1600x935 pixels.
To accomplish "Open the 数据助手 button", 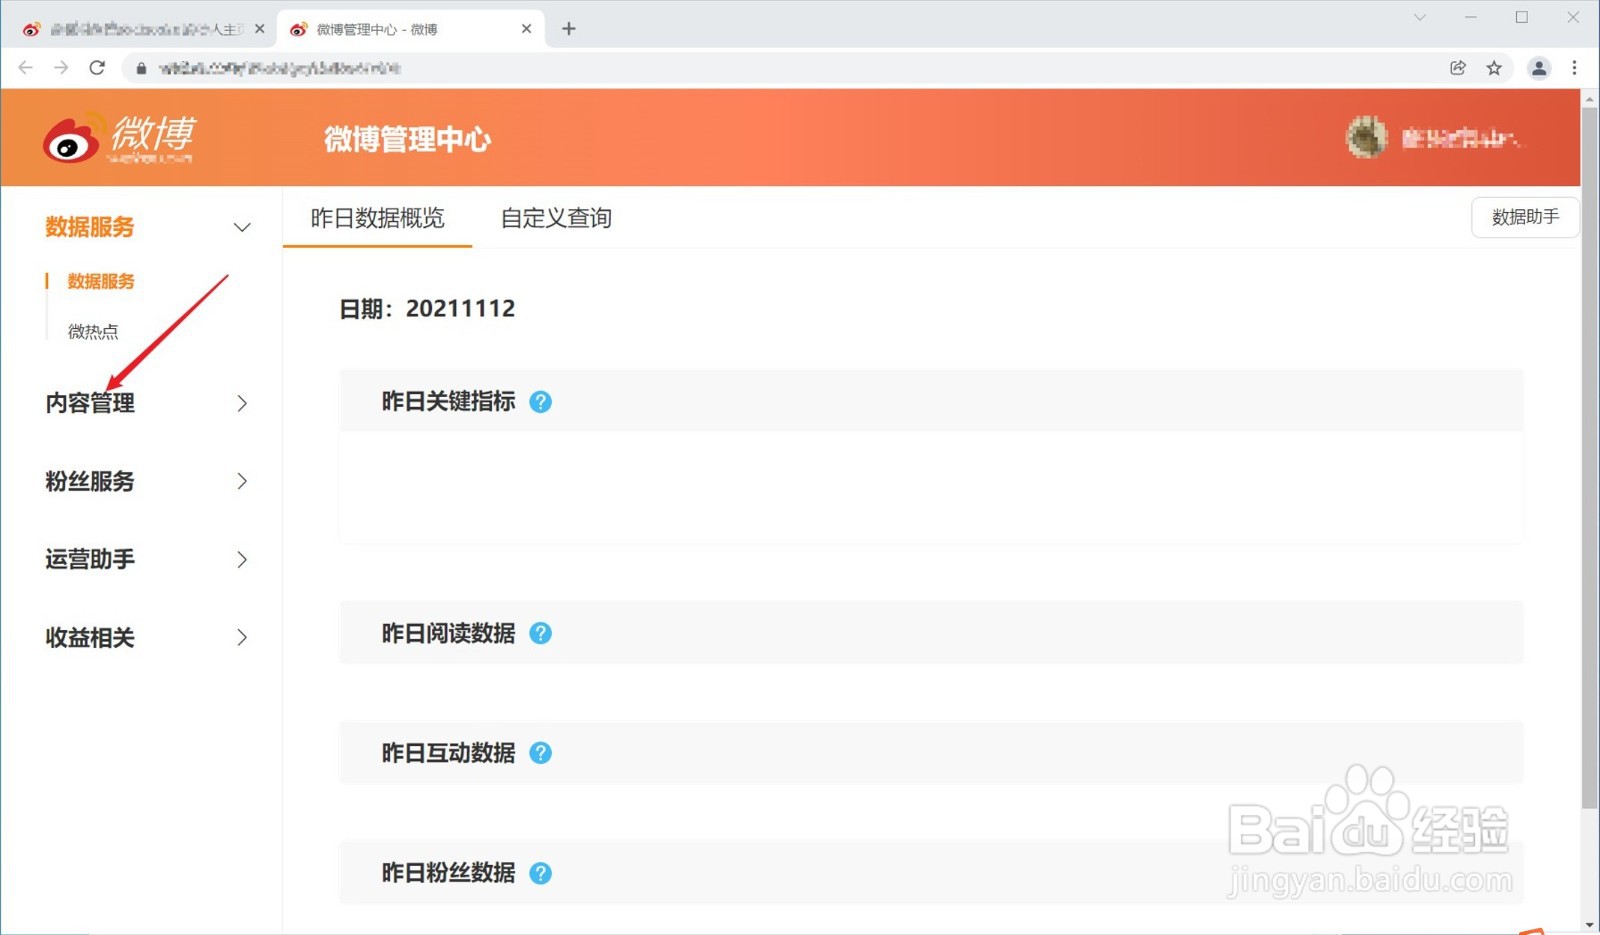I will click(x=1525, y=217).
